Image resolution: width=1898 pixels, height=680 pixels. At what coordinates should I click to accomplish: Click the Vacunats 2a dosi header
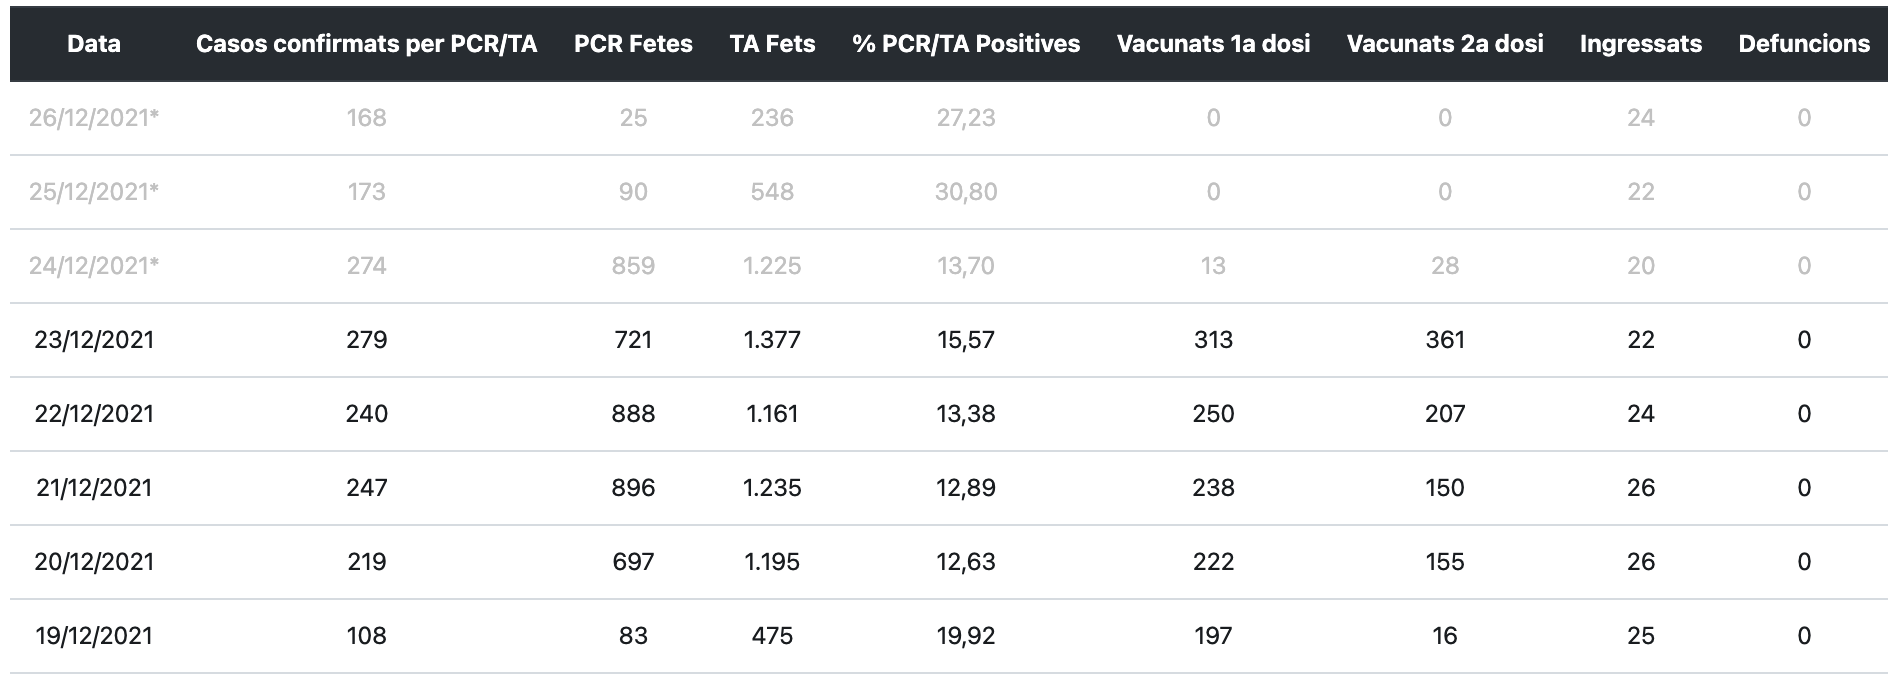tap(1445, 44)
